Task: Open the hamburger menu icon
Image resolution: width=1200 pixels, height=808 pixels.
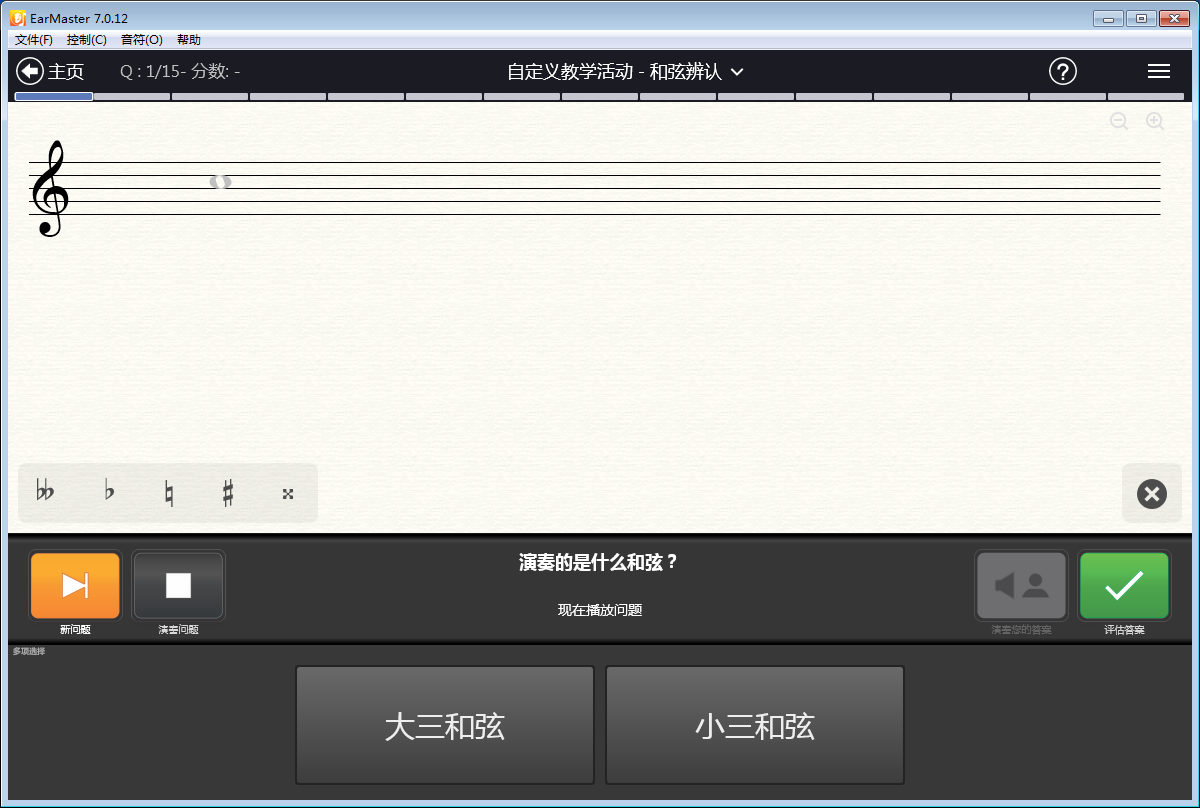Action: pos(1159,71)
